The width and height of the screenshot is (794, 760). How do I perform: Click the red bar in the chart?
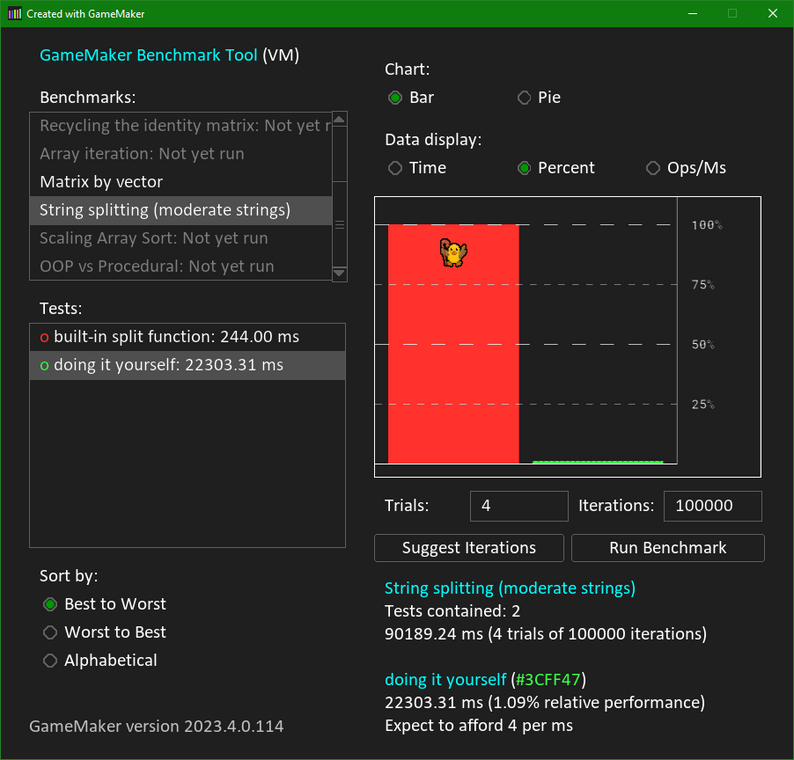tap(453, 343)
